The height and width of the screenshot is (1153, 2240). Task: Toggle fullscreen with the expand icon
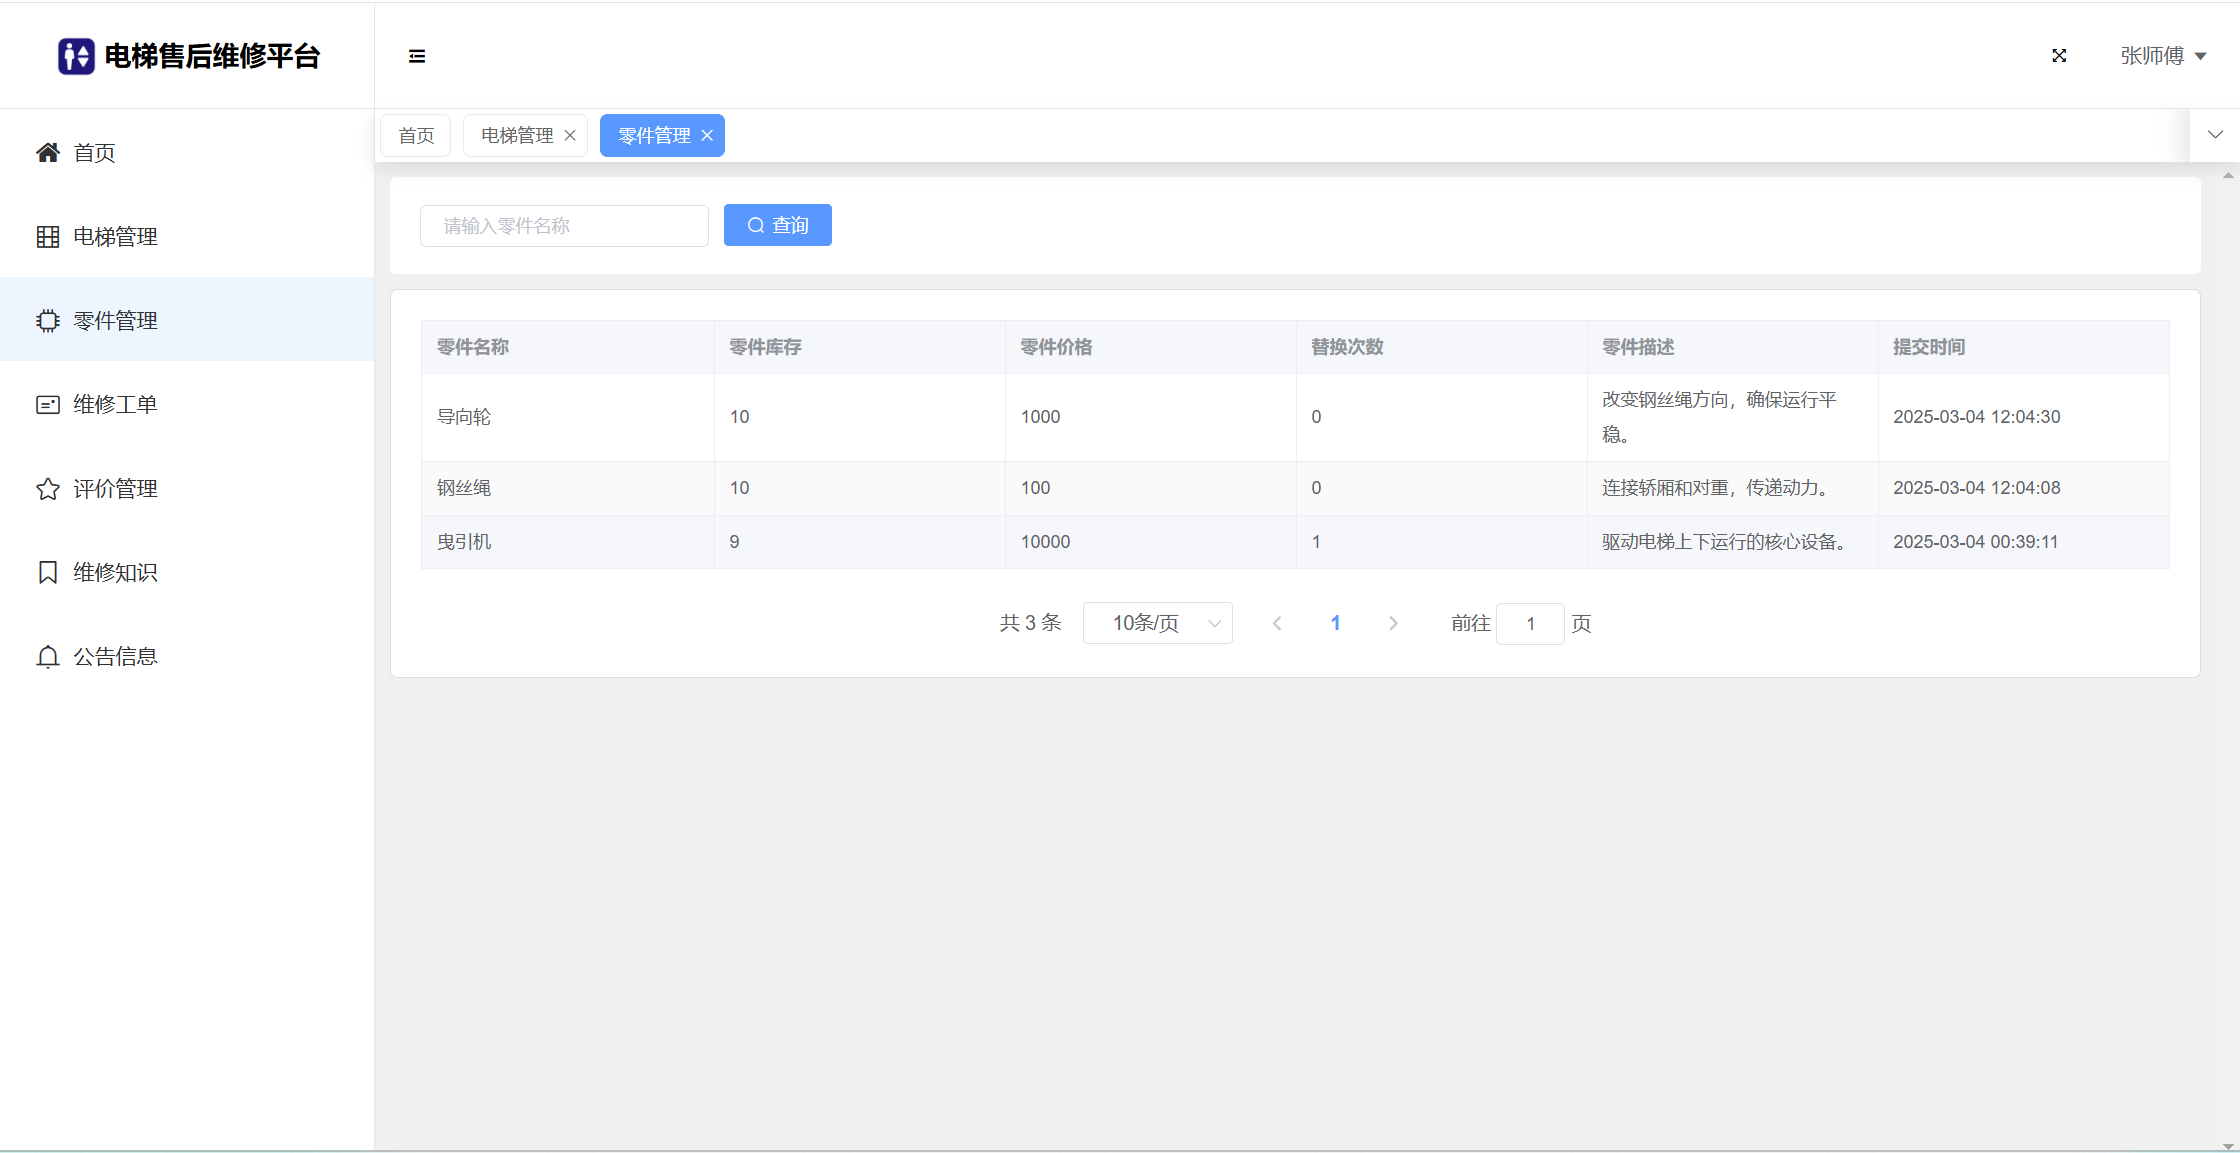(2059, 56)
